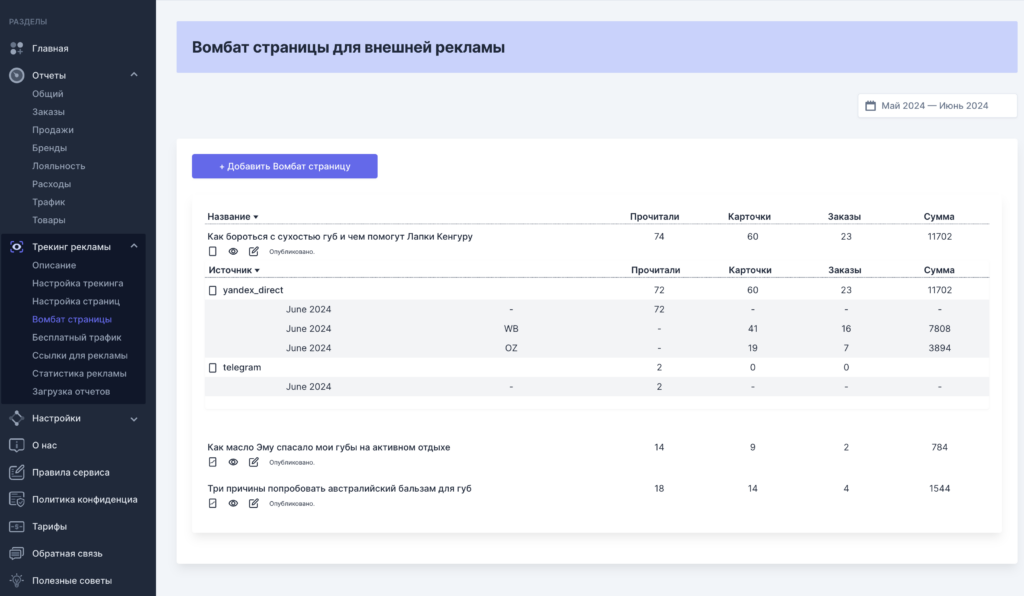
Task: Click edit icon for Эму lips page
Action: click(253, 462)
